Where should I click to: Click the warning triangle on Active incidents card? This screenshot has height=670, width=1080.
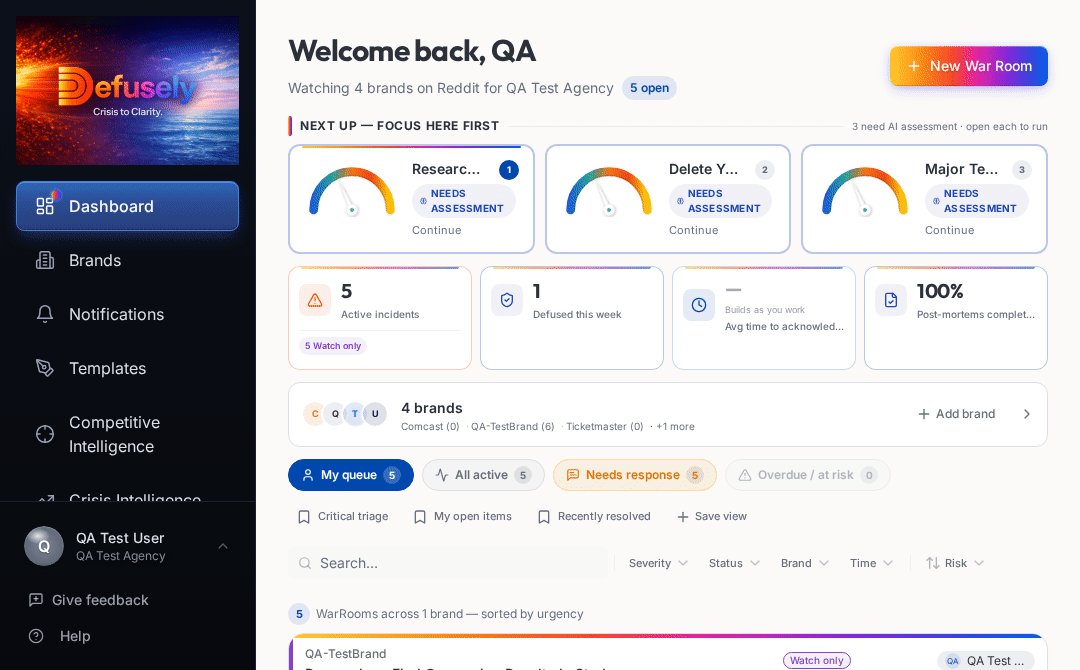point(315,299)
